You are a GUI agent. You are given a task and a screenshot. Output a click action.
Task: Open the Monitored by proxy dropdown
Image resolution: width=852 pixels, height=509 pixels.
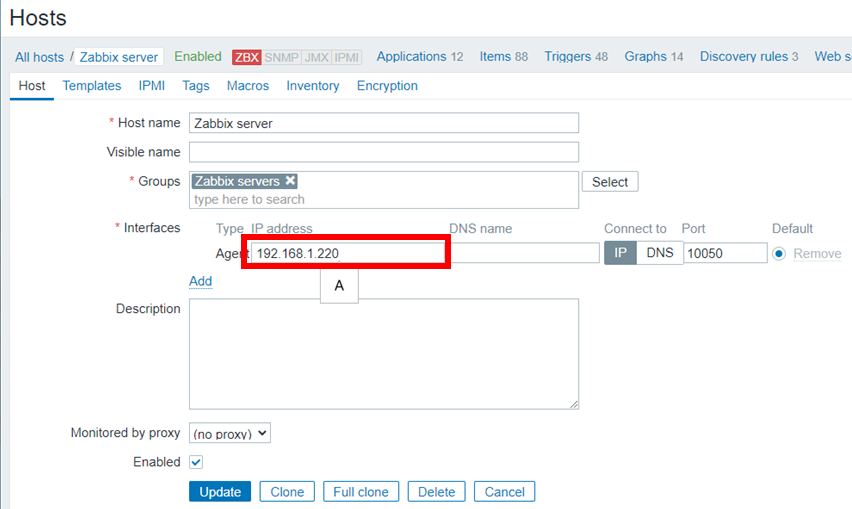230,433
